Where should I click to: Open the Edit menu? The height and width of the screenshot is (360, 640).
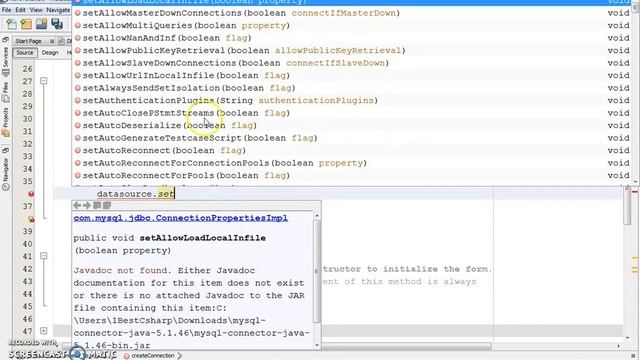[20, 10]
